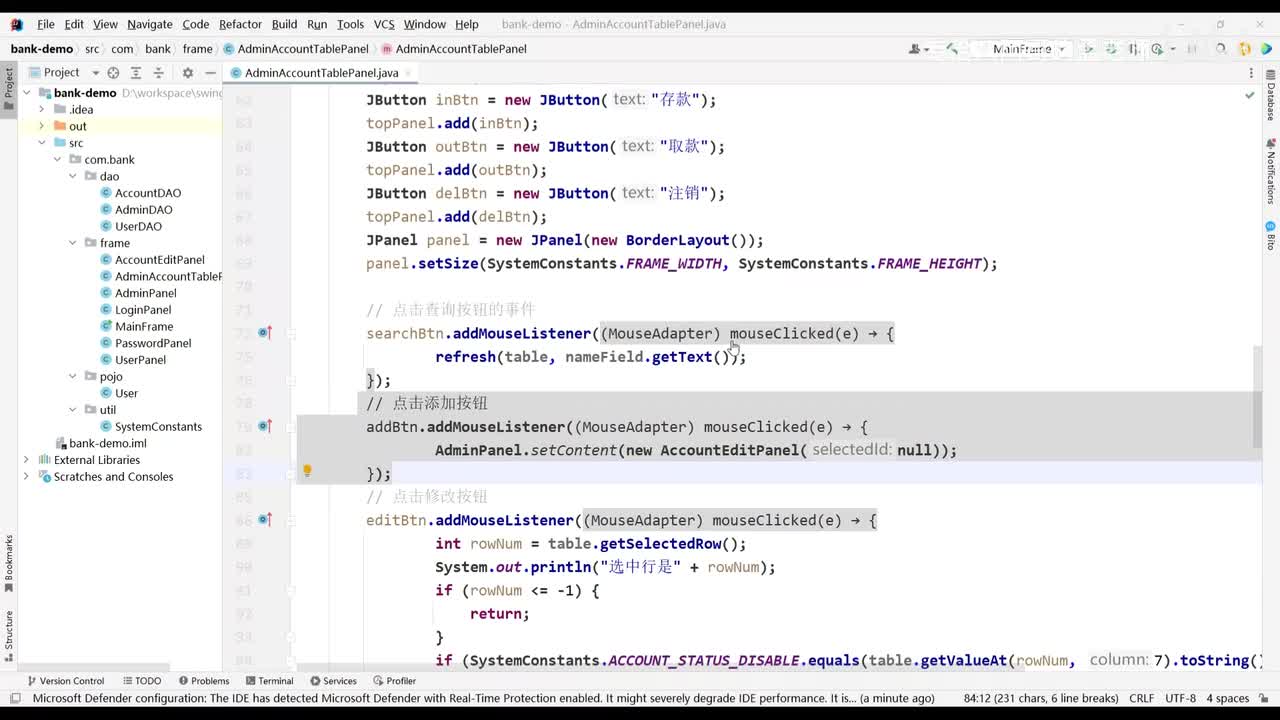Viewport: 1280px width, 720px height.
Task: Open the Build menu
Action: pyautogui.click(x=284, y=24)
